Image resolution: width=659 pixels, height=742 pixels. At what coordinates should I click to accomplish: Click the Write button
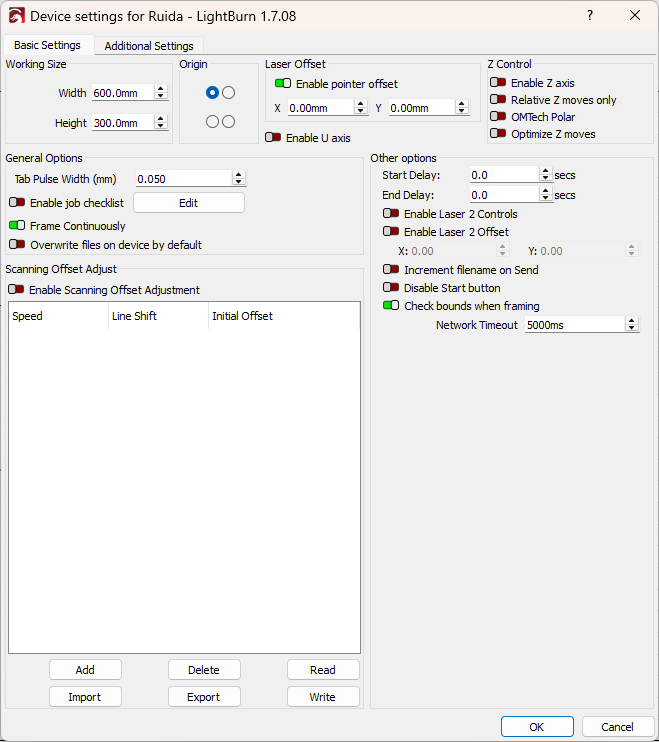click(x=323, y=697)
